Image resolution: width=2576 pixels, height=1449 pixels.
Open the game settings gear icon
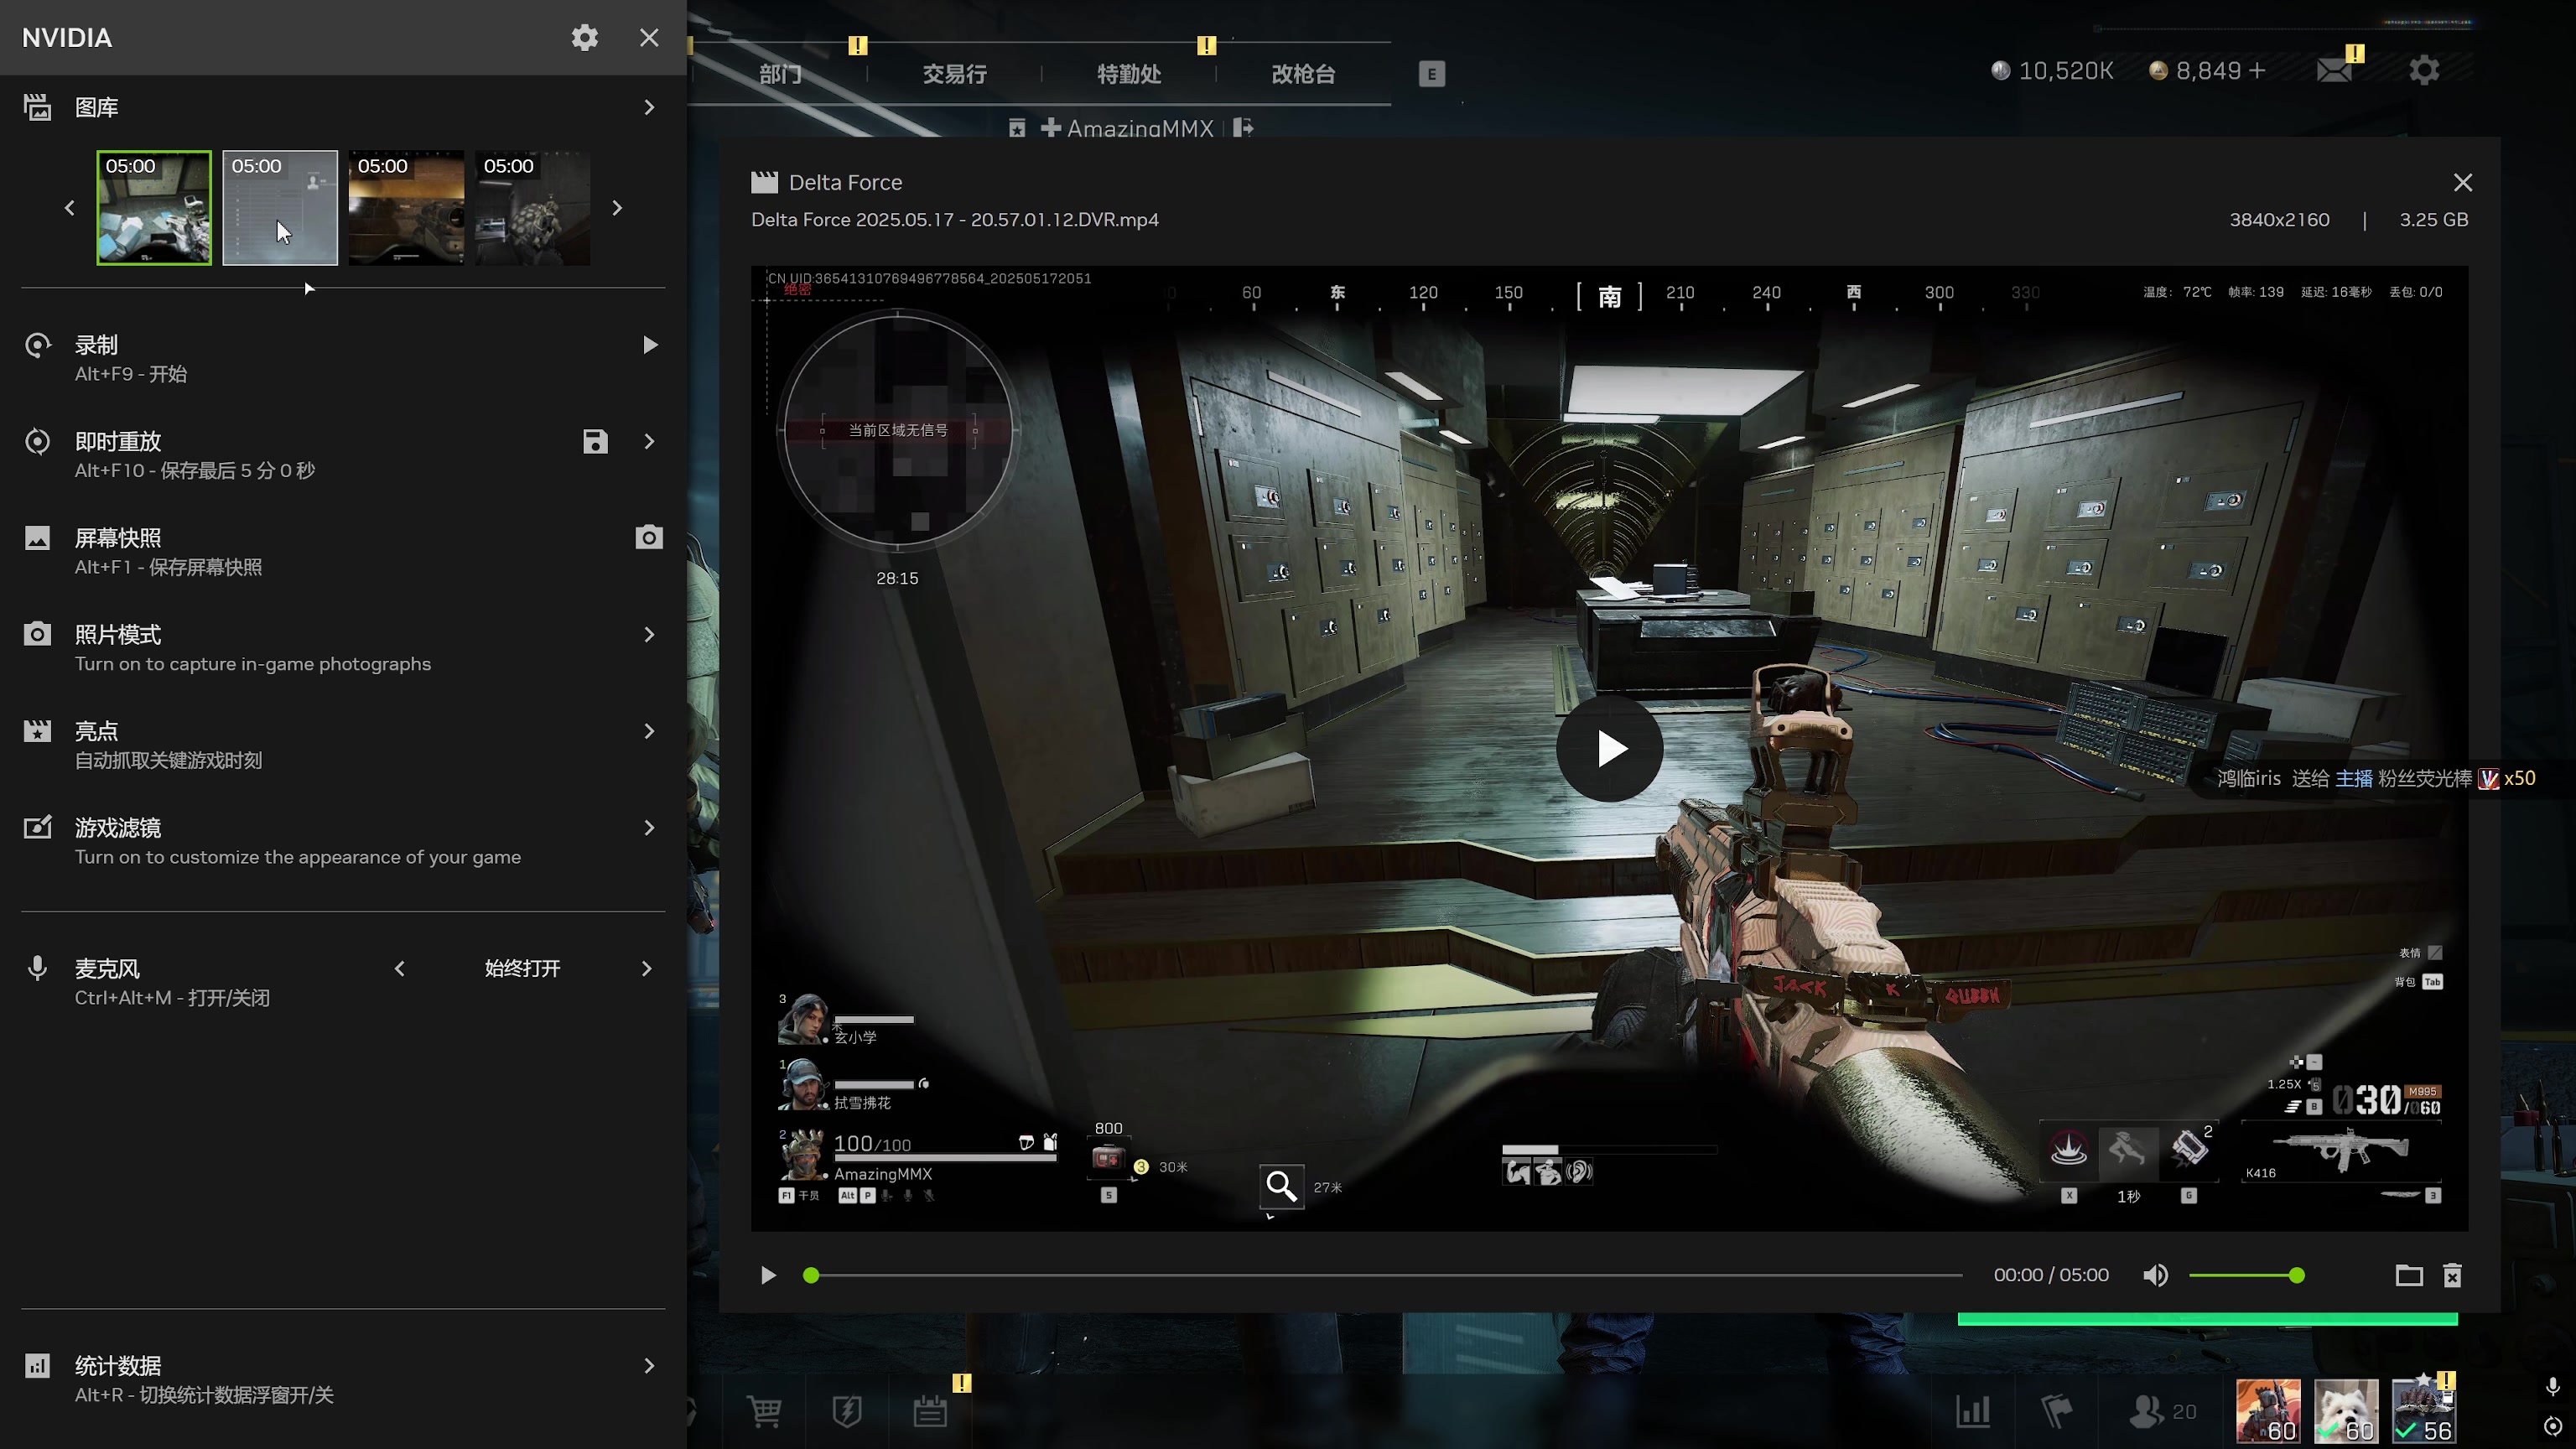click(x=2424, y=70)
